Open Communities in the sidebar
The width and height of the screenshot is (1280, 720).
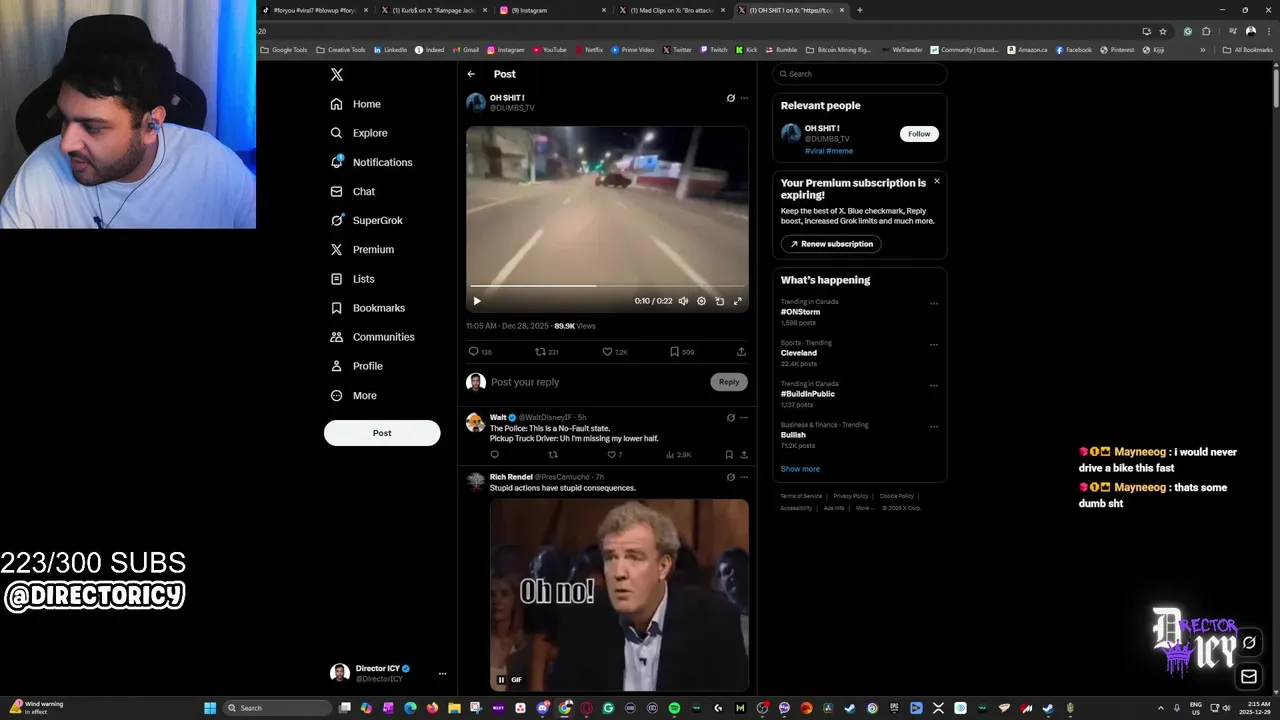tap(372, 337)
